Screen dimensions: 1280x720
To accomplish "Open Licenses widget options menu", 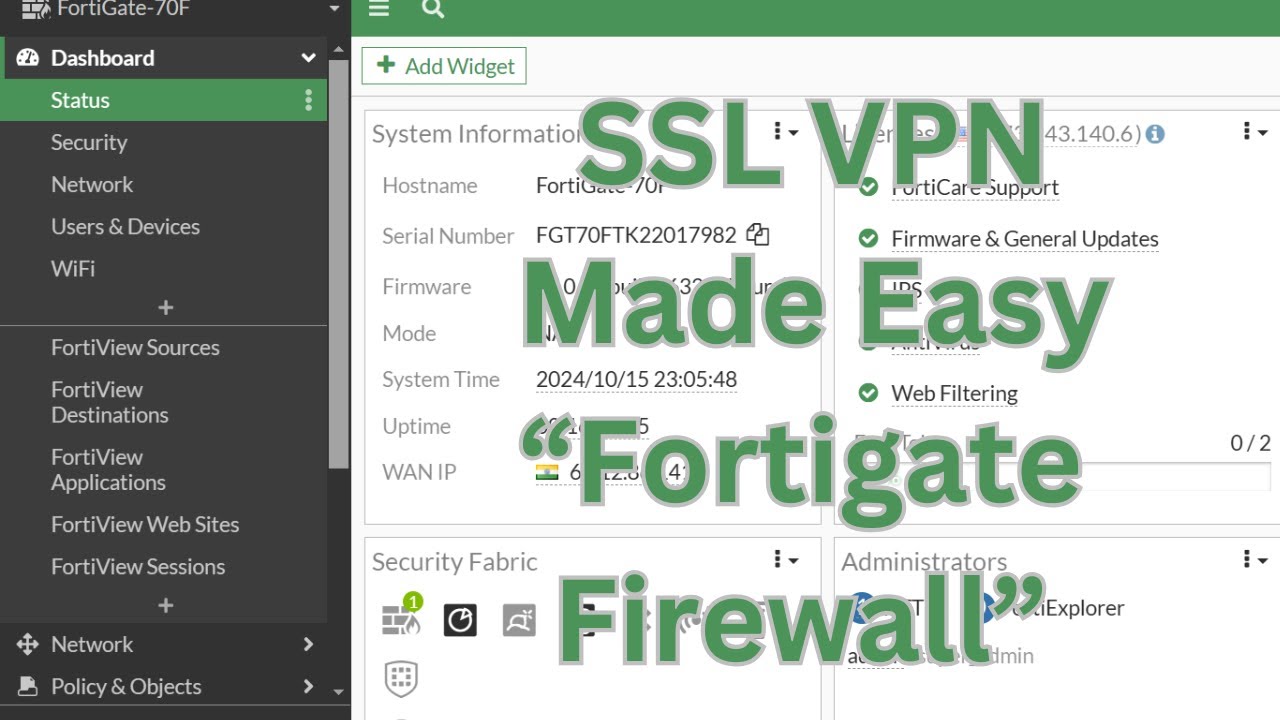I will pyautogui.click(x=1255, y=131).
